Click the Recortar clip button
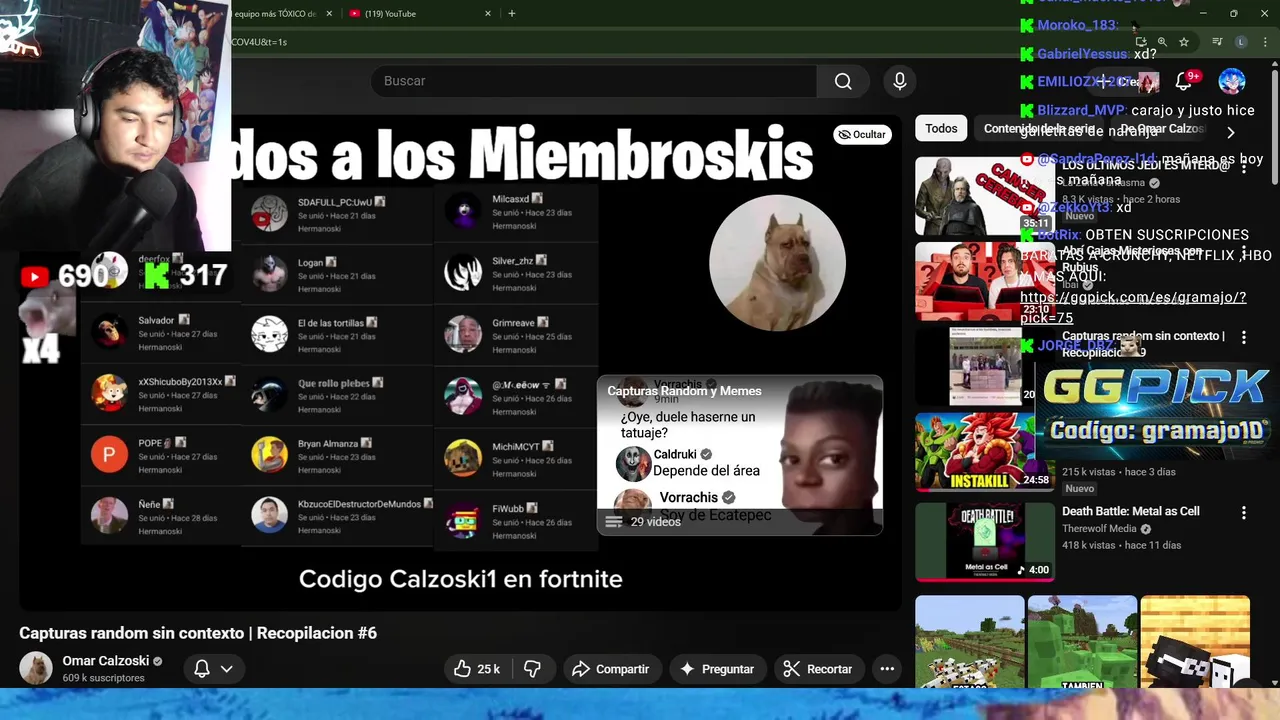The image size is (1280, 720). [x=817, y=669]
